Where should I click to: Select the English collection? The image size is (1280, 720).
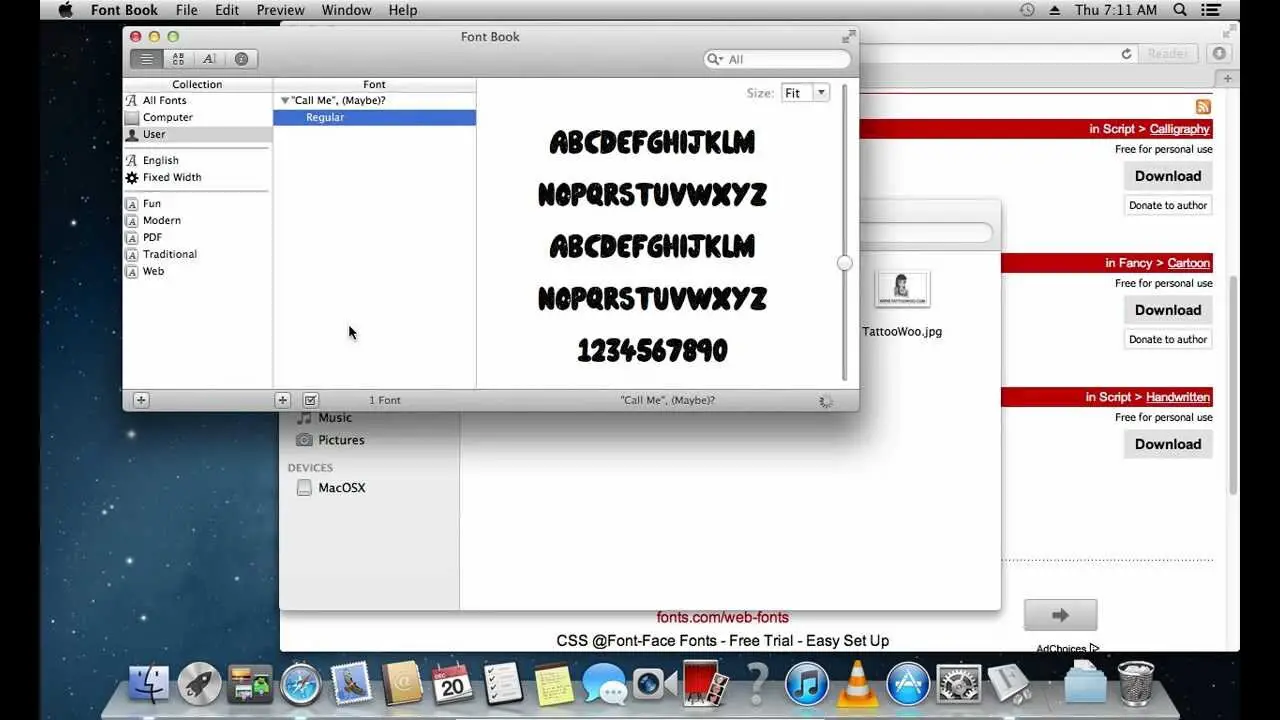coord(161,160)
